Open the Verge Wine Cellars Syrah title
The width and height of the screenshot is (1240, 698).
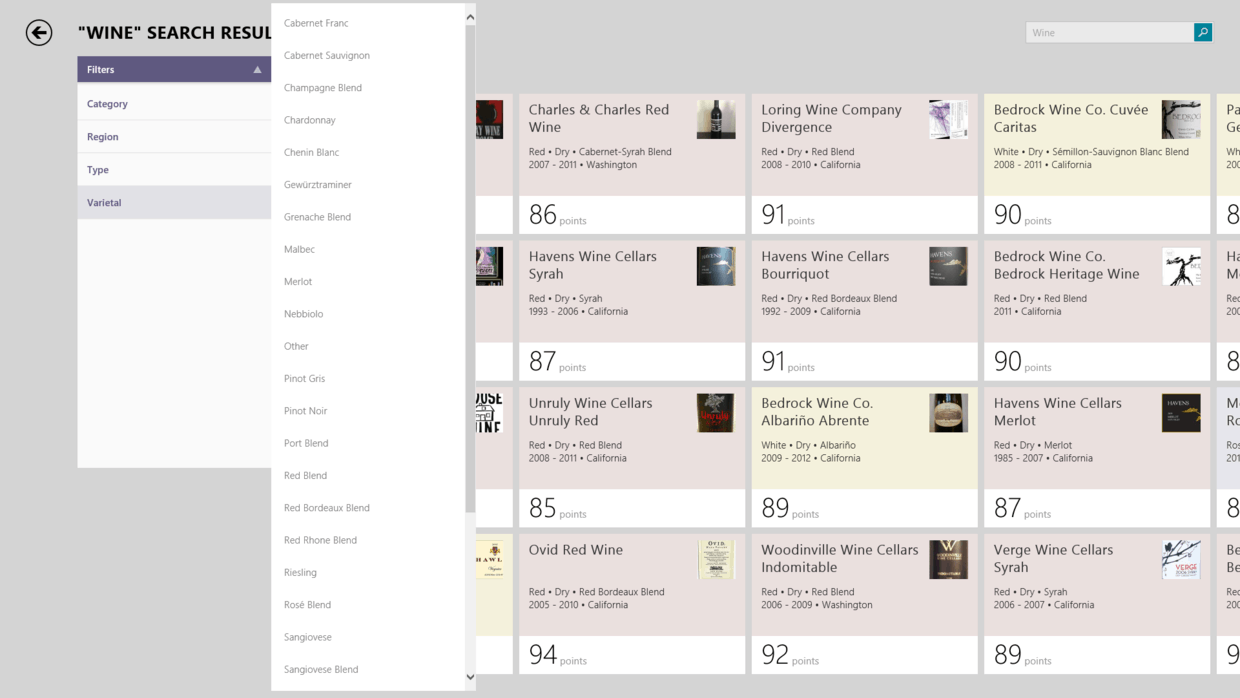[1053, 558]
